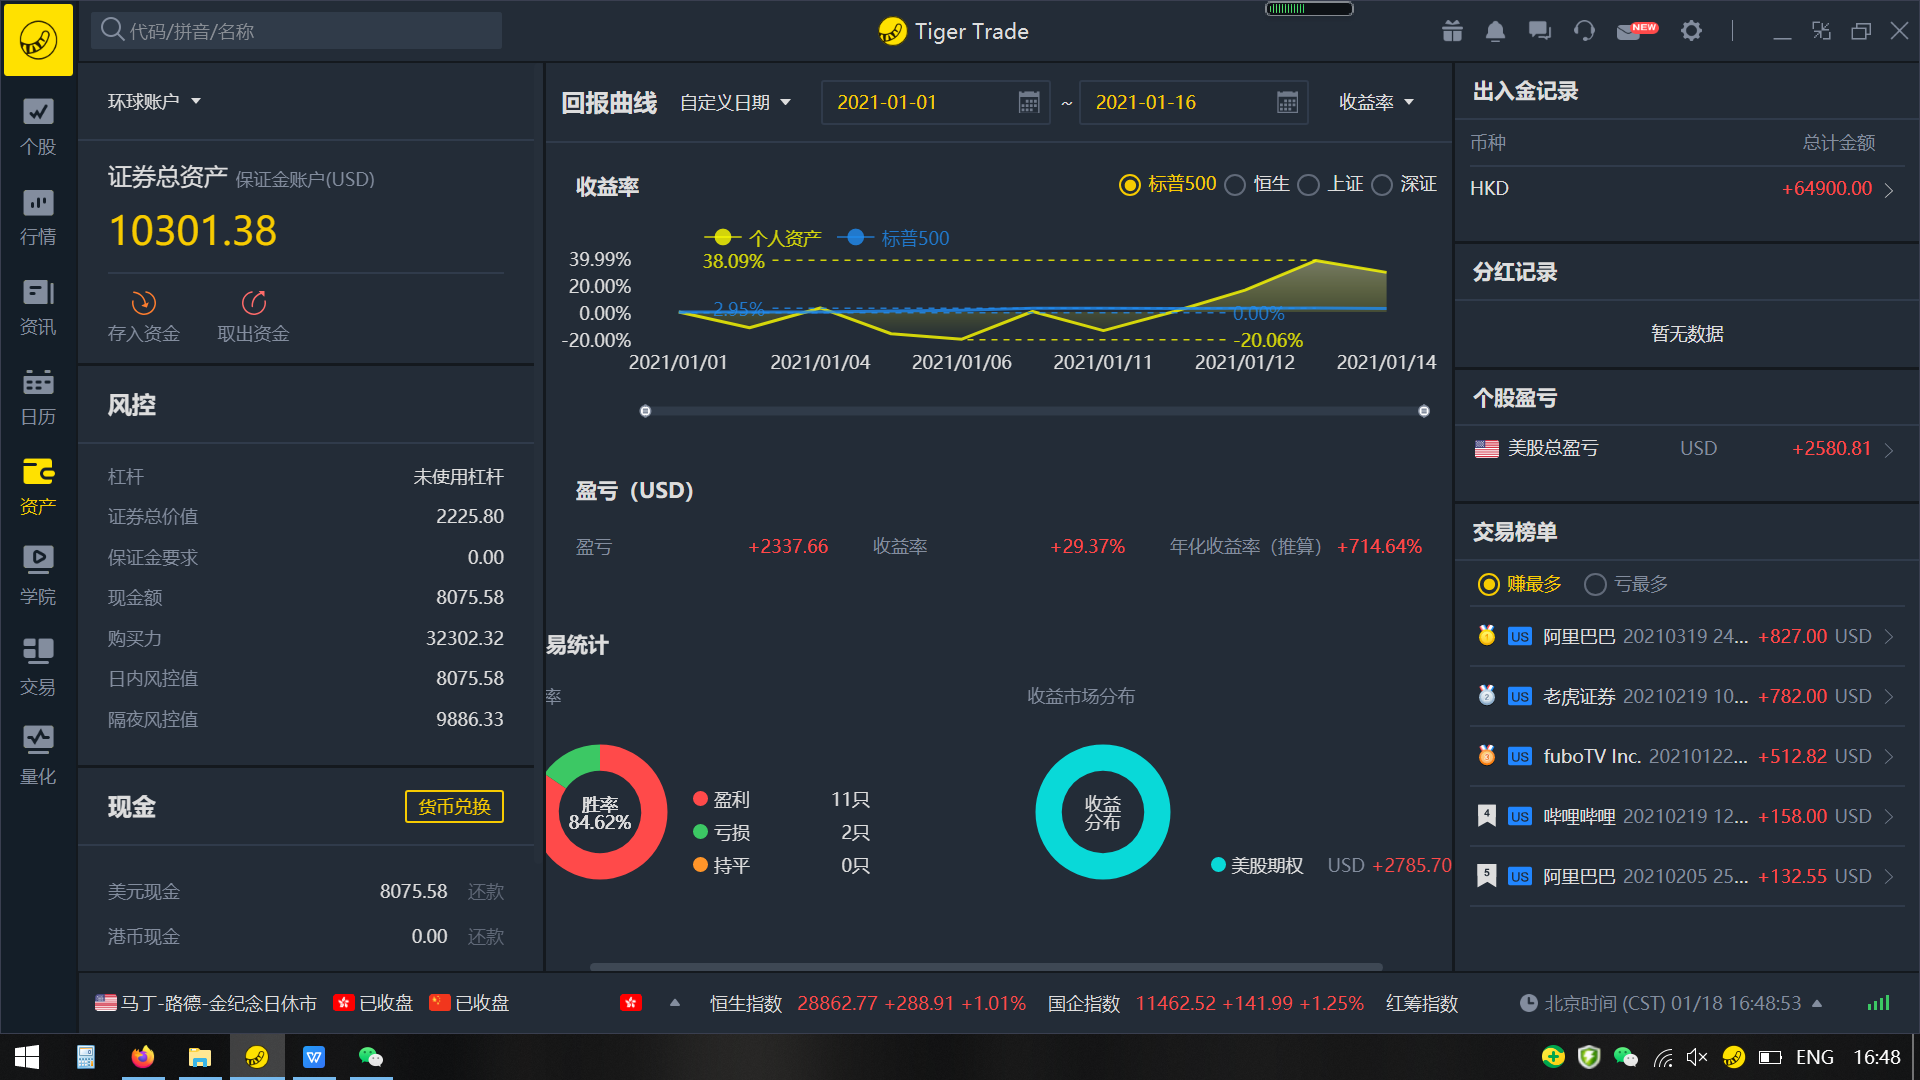This screenshot has width=1920, height=1080.
Task: Open Firefox from the Windows taskbar
Action: [x=143, y=1057]
